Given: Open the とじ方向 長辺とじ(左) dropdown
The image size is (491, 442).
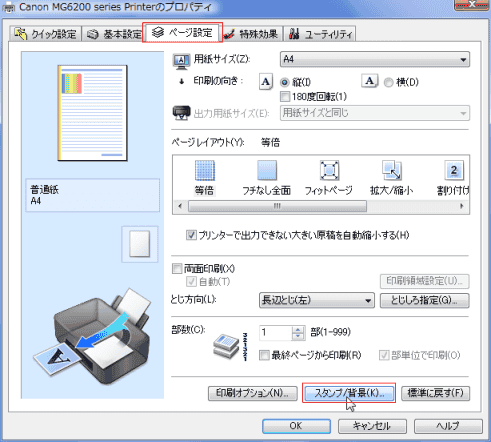Looking at the screenshot, I should click(x=317, y=300).
